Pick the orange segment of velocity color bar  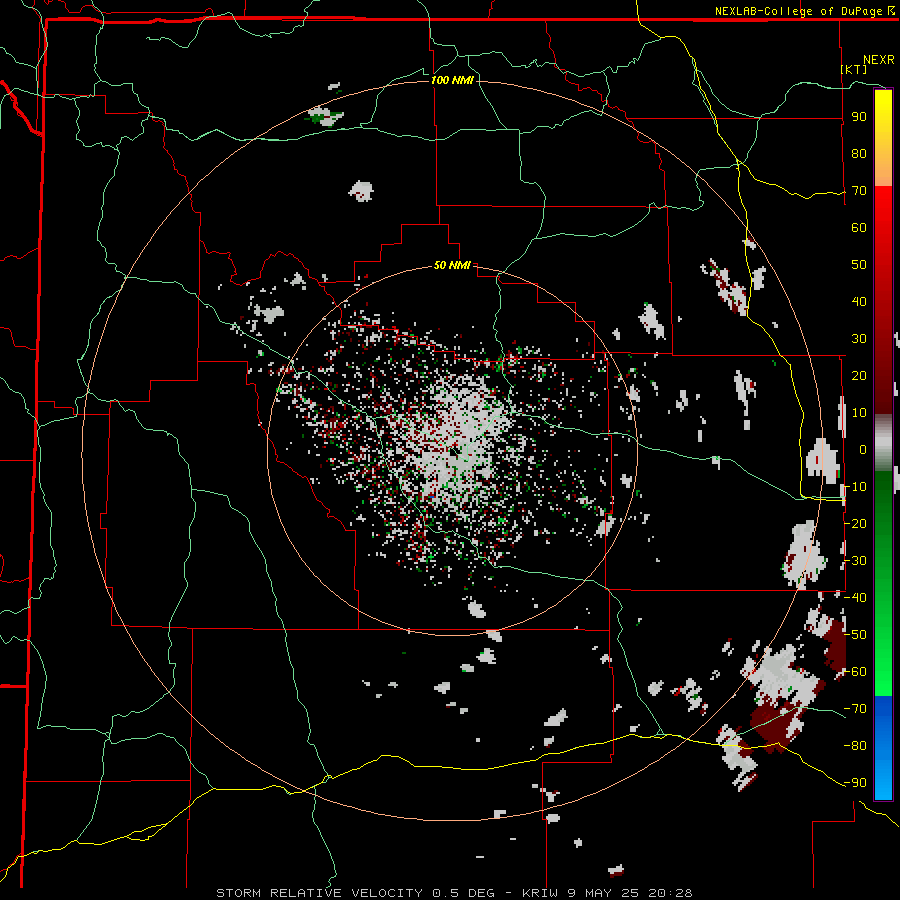pyautogui.click(x=883, y=166)
